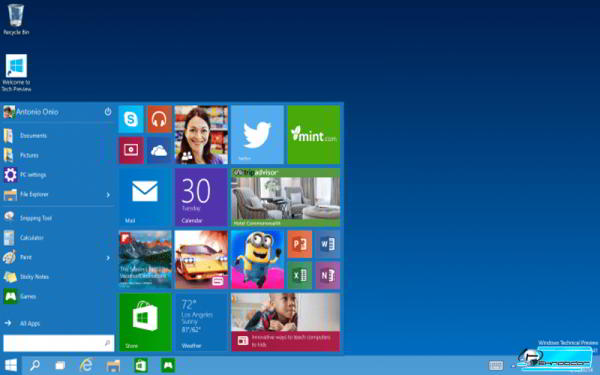Open the mint.com tile

[x=314, y=135]
